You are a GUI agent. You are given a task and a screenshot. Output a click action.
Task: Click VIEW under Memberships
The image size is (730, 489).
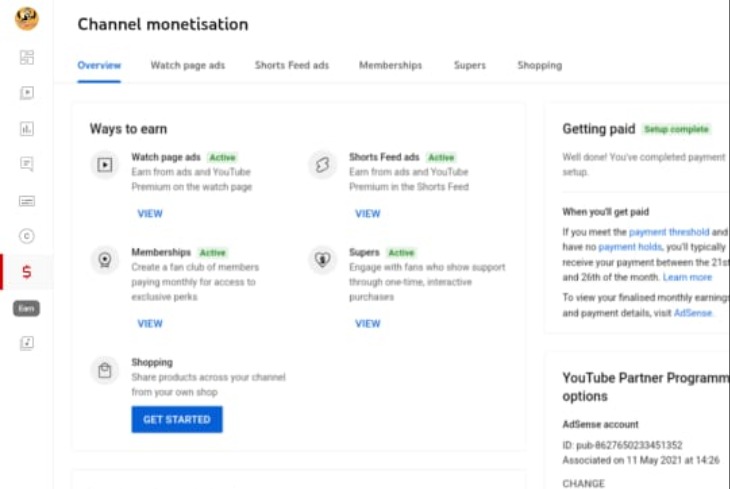pos(150,324)
